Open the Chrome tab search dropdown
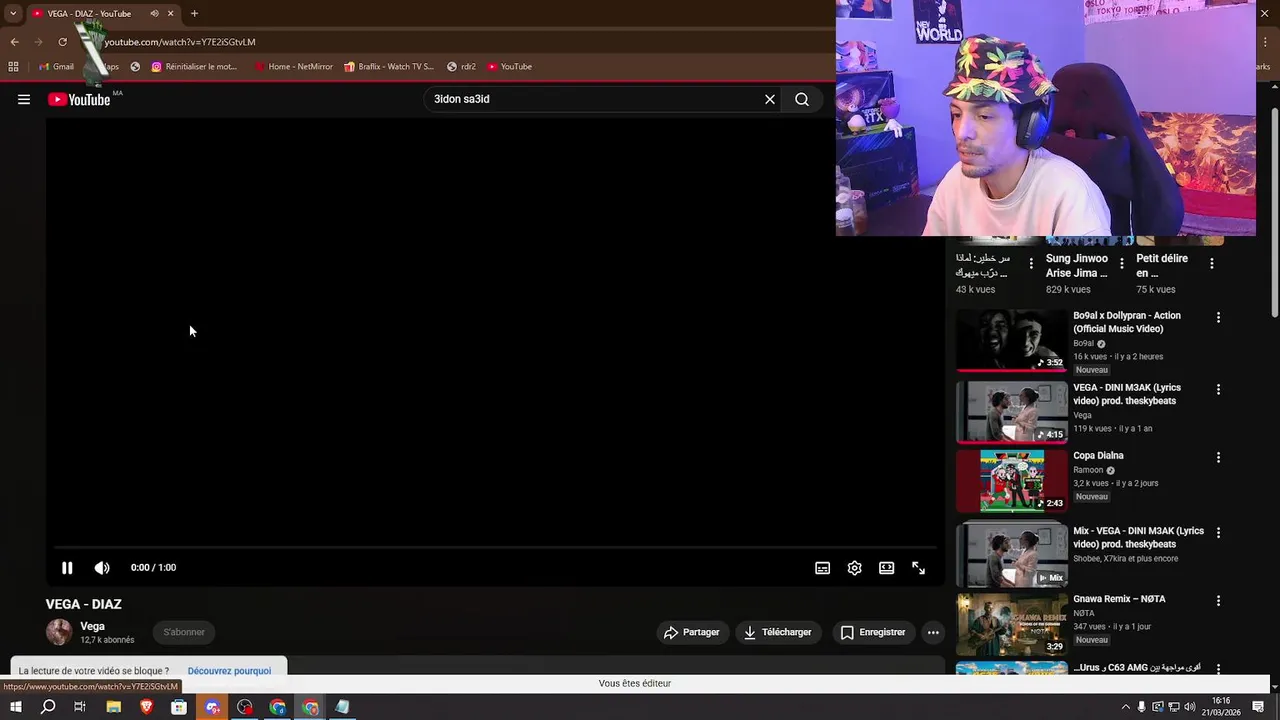This screenshot has width=1280, height=720. [x=13, y=14]
